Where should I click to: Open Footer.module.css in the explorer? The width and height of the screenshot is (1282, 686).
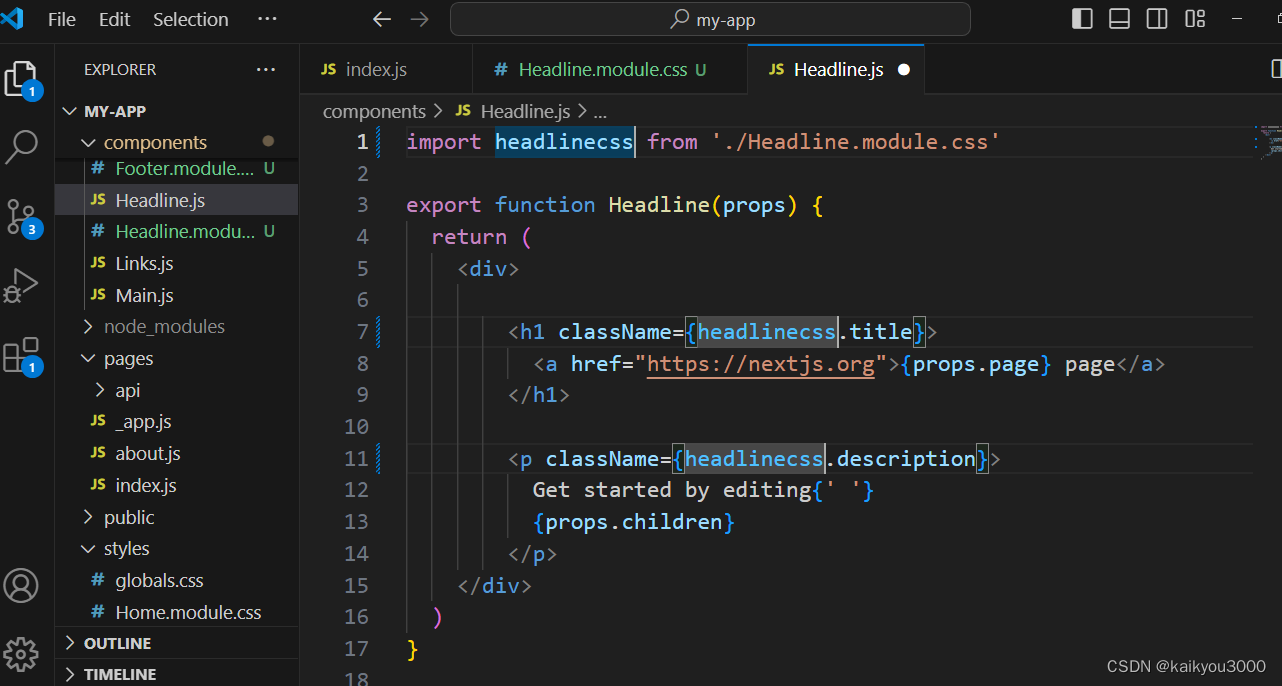coord(176,168)
